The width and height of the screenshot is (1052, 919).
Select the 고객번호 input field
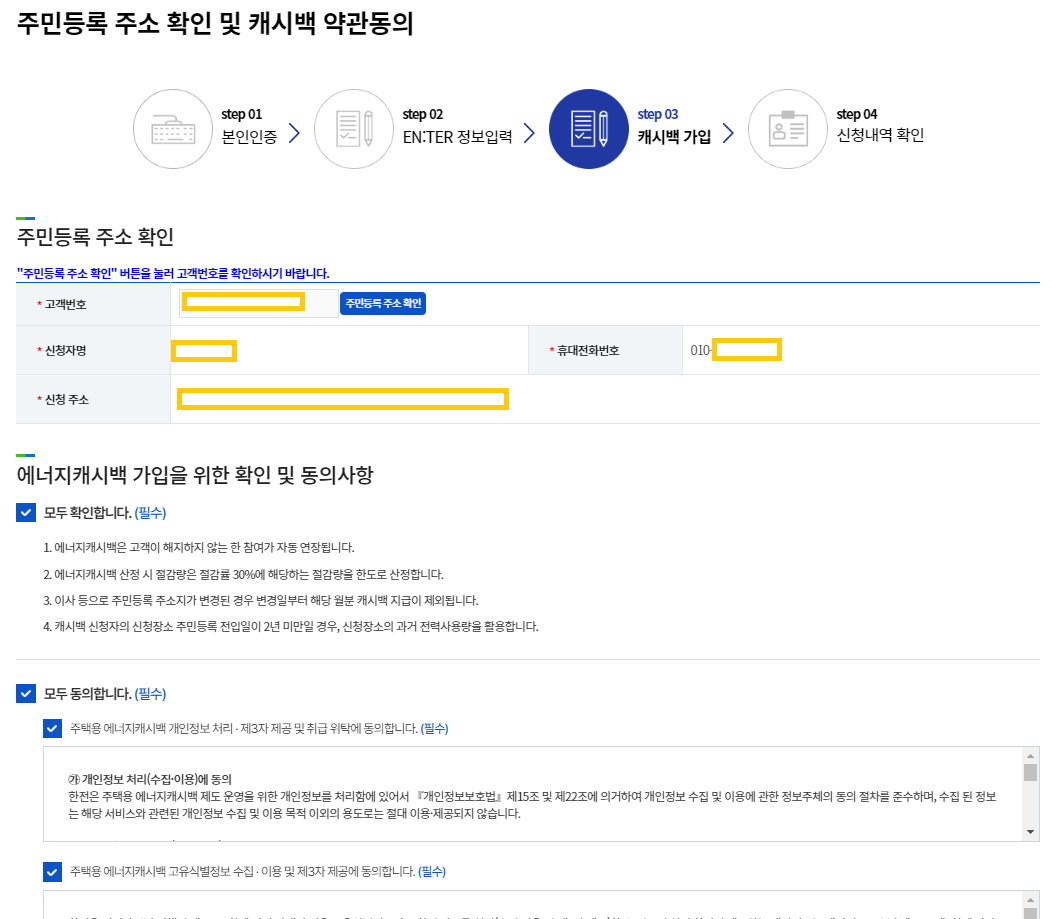click(243, 303)
